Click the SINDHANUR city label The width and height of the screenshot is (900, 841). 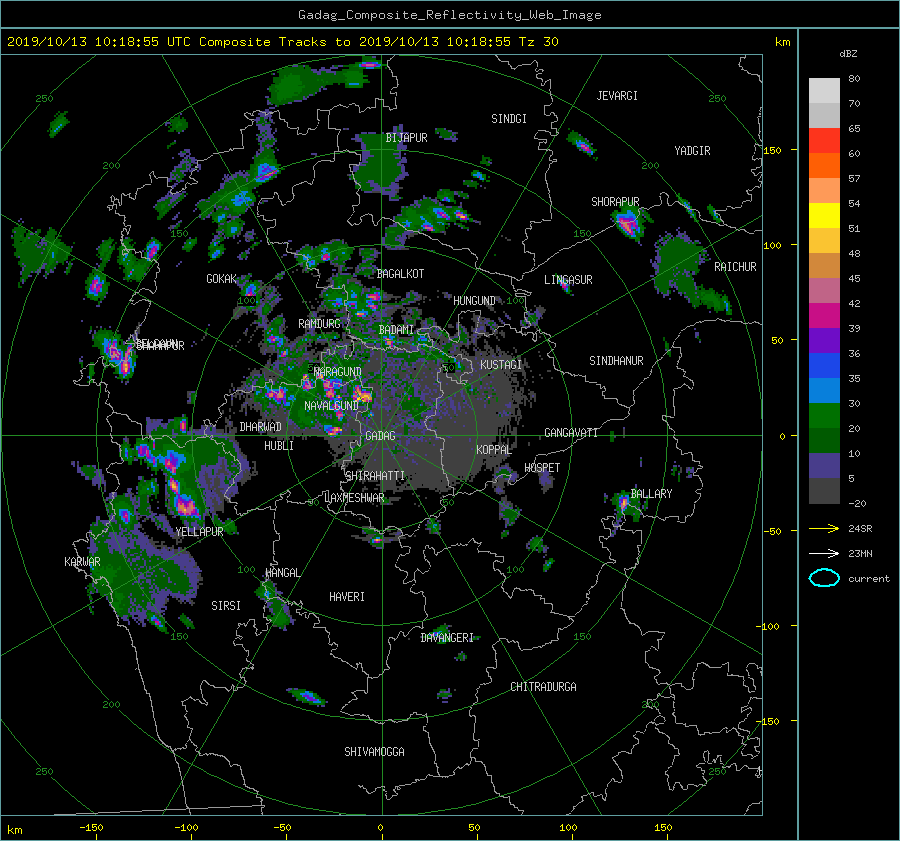pyautogui.click(x=616, y=361)
